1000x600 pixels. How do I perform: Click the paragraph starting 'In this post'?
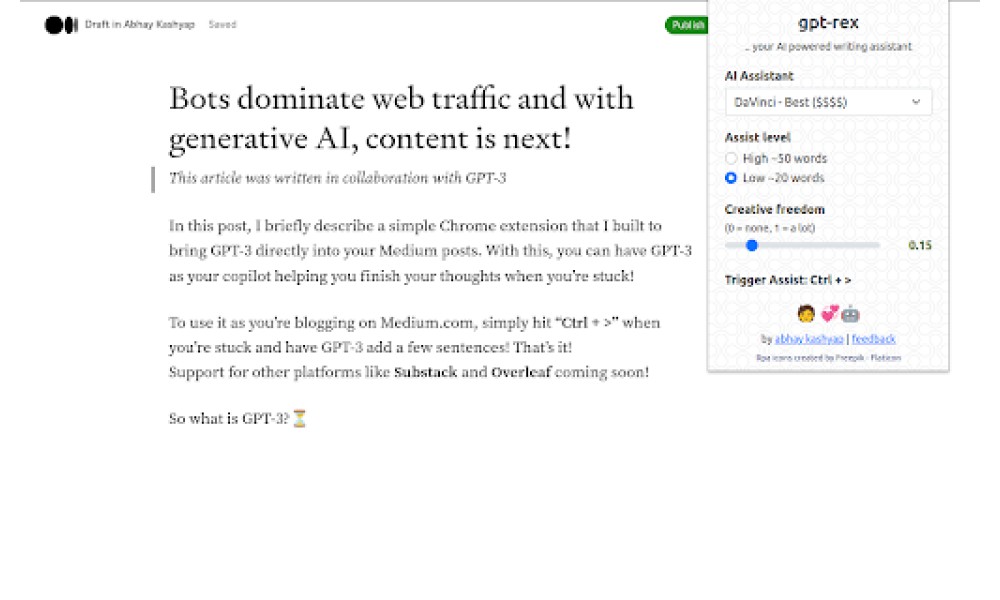click(x=430, y=251)
